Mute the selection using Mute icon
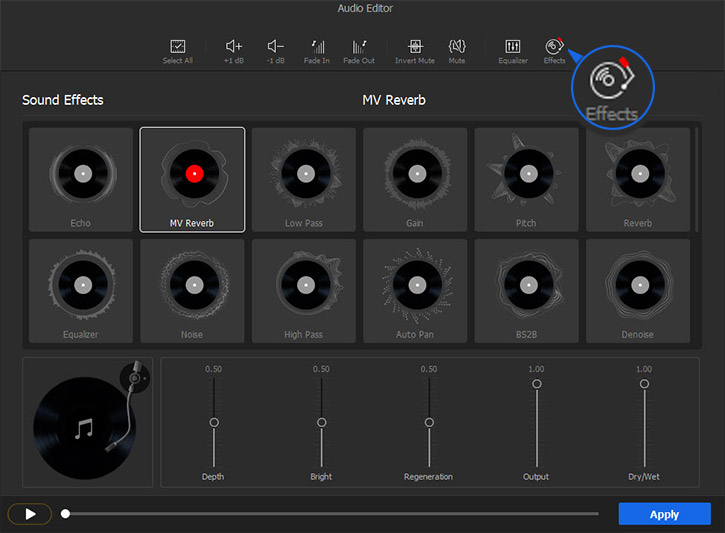This screenshot has width=725, height=533. [x=457, y=47]
